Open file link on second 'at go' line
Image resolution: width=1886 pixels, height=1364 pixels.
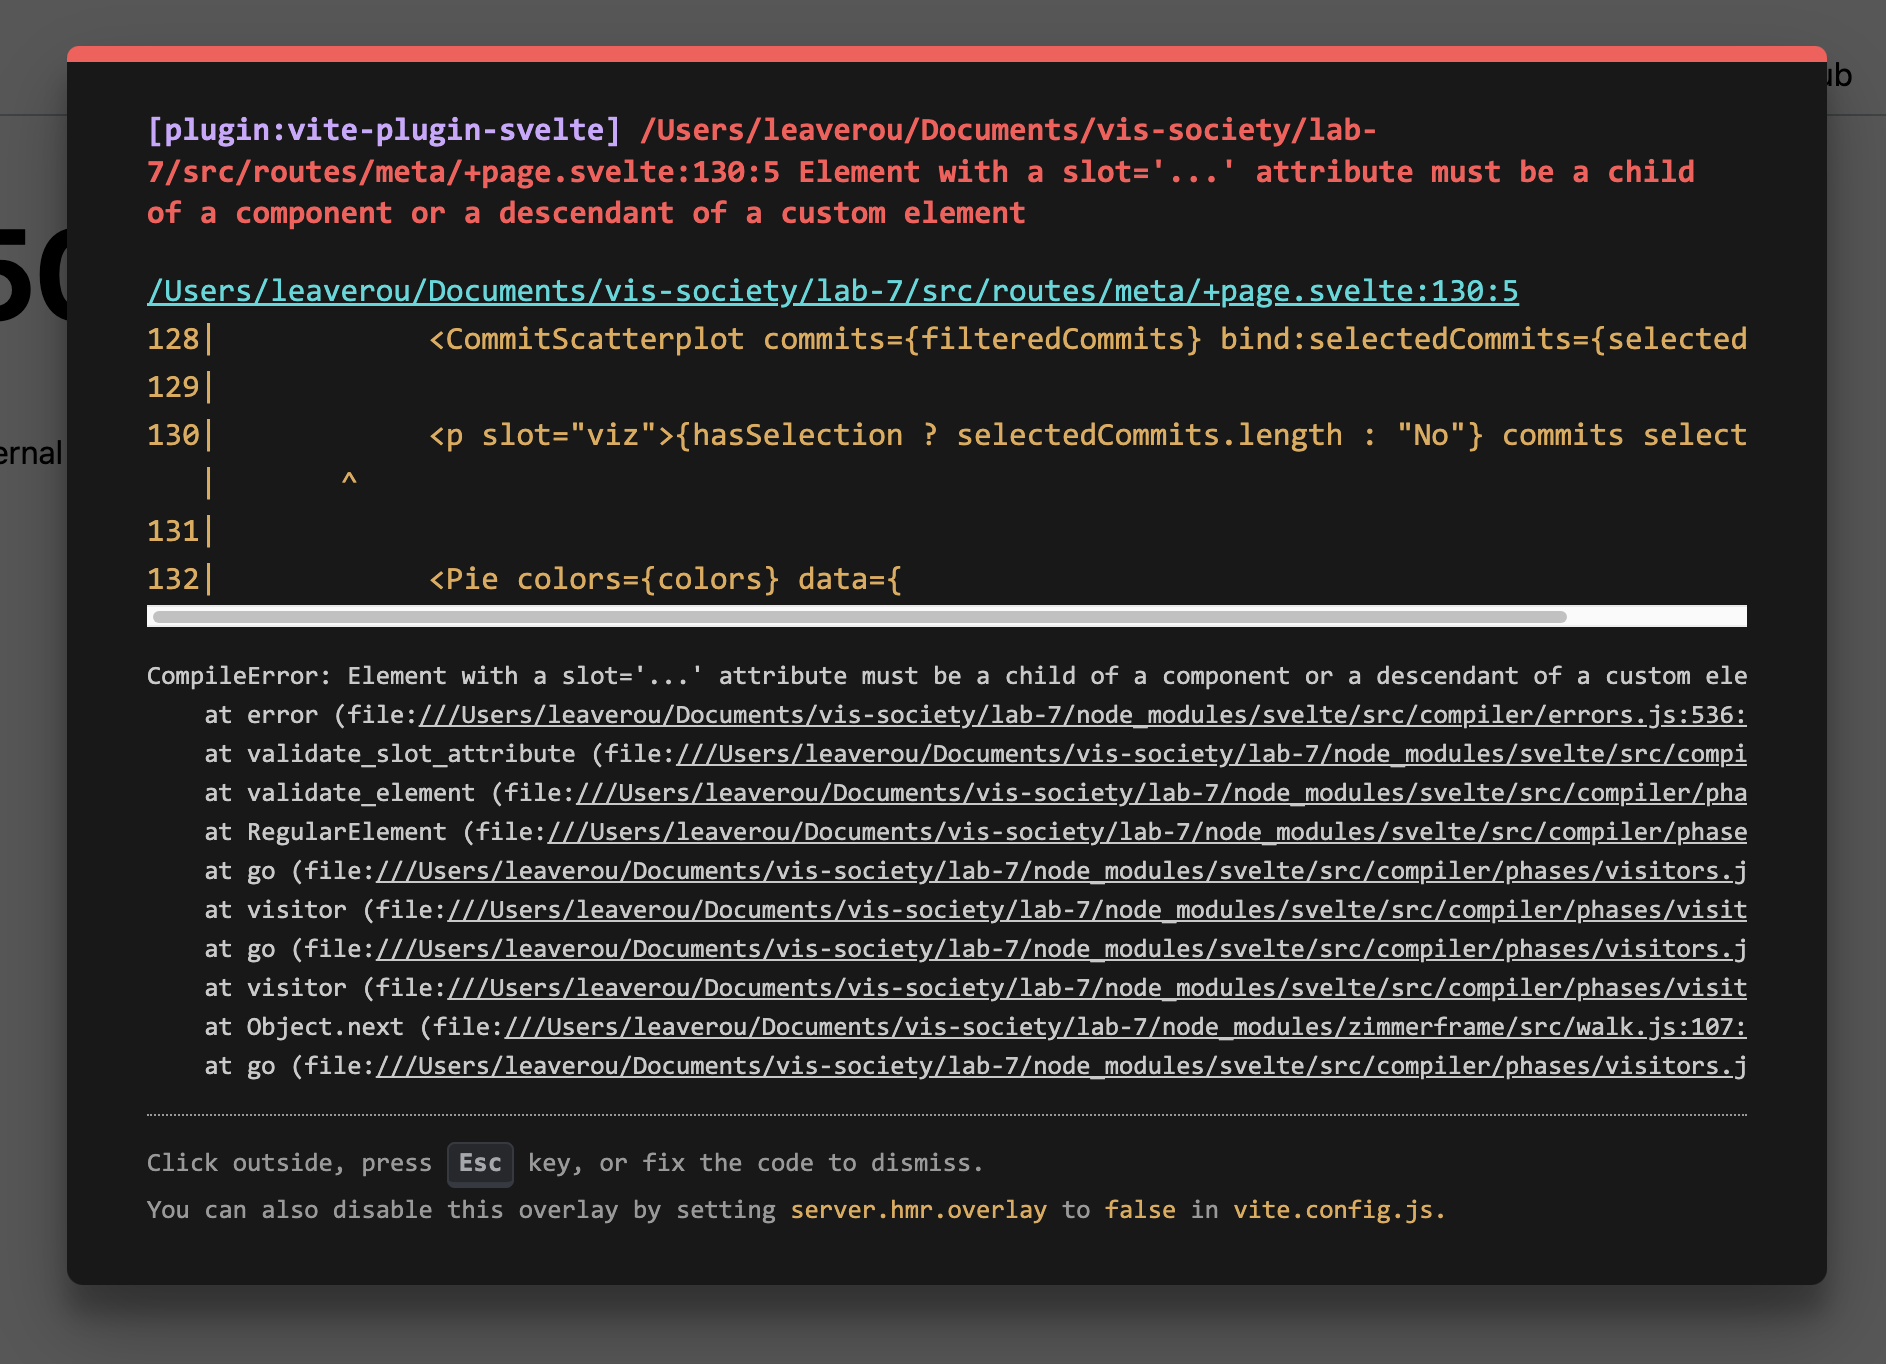point(1060,949)
